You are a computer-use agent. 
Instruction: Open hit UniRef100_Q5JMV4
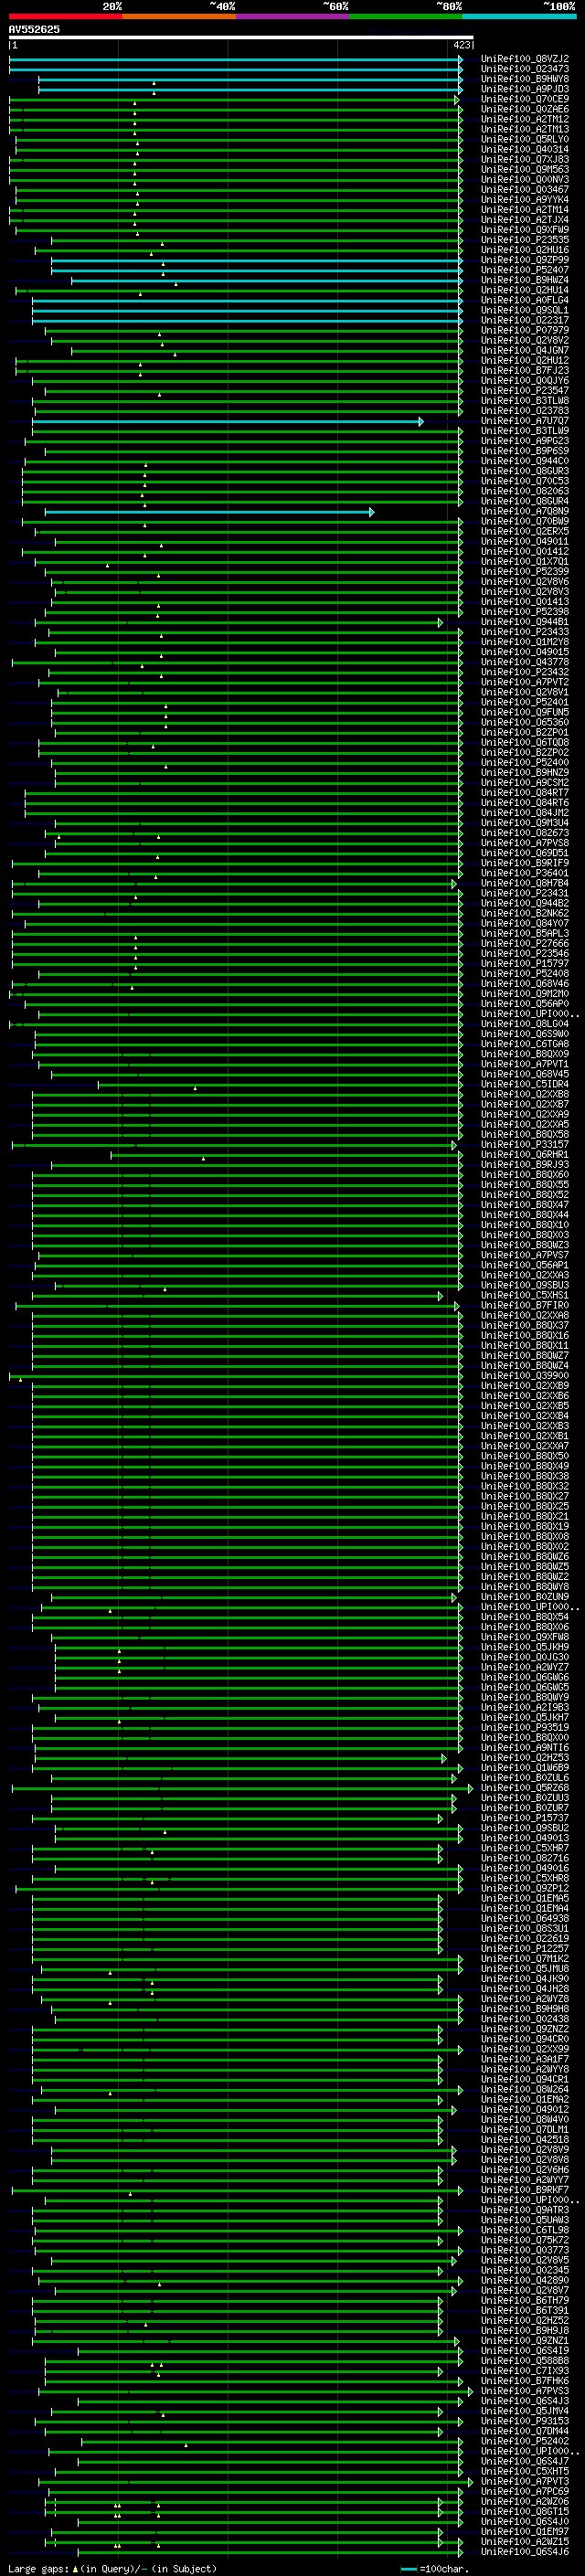pos(524,2411)
